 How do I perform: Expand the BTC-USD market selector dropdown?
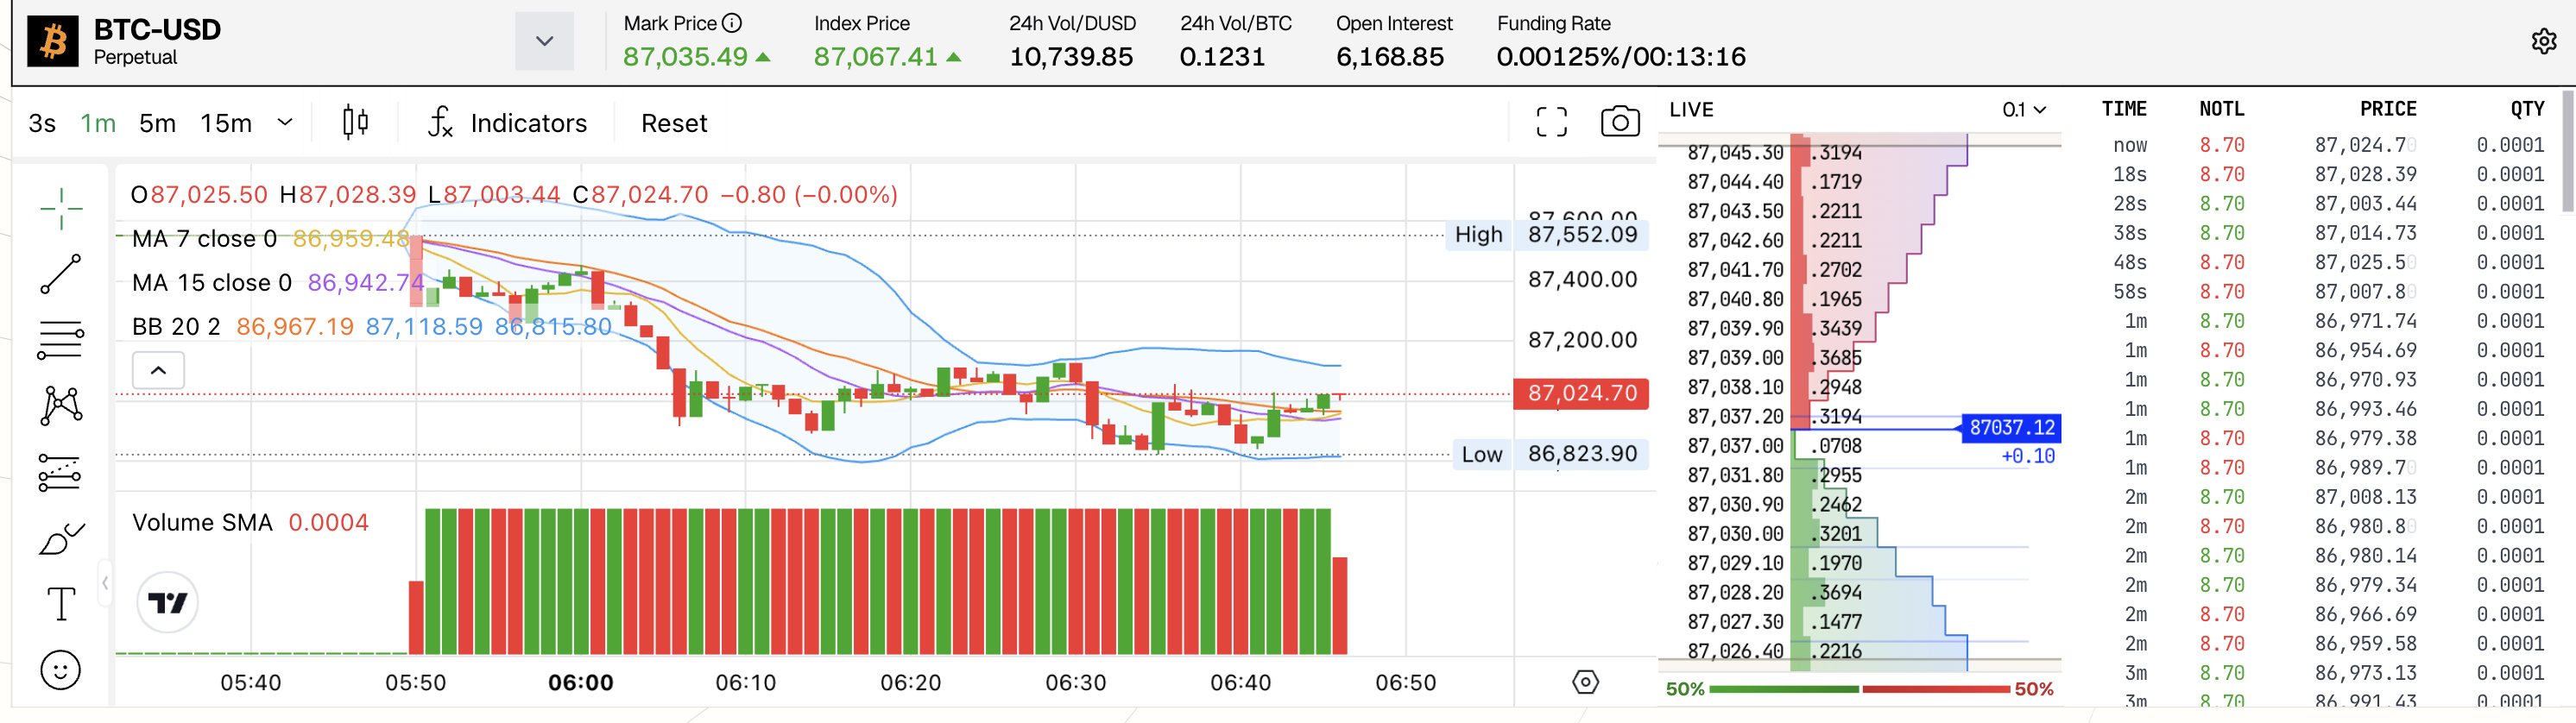coord(544,41)
